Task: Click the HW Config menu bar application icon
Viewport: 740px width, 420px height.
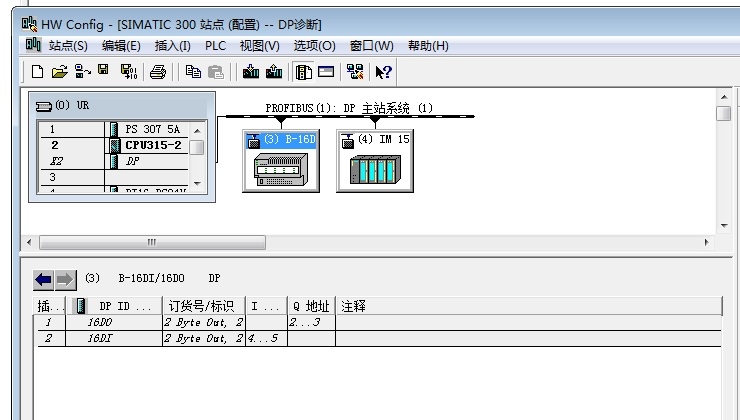Action: point(33,45)
